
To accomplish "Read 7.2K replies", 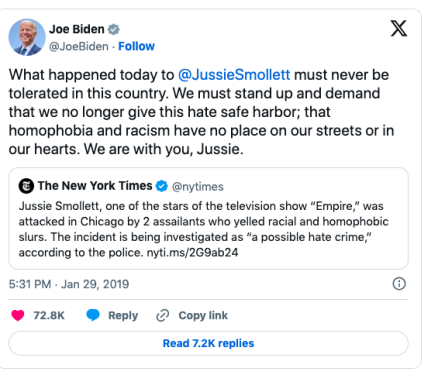I will tap(208, 343).
